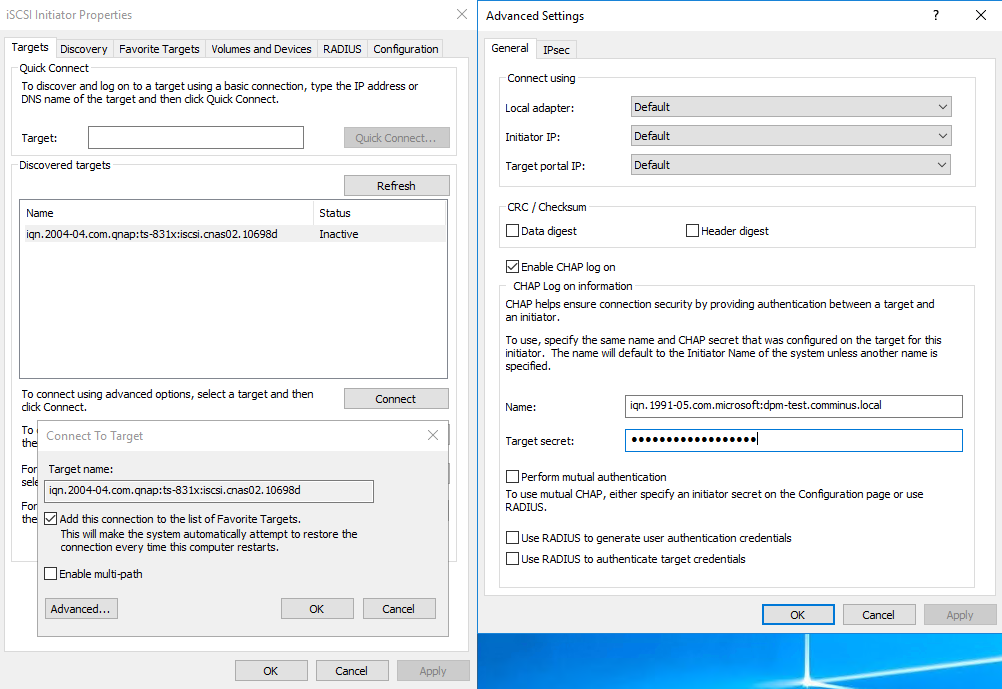Open the Discovery tab

83,49
